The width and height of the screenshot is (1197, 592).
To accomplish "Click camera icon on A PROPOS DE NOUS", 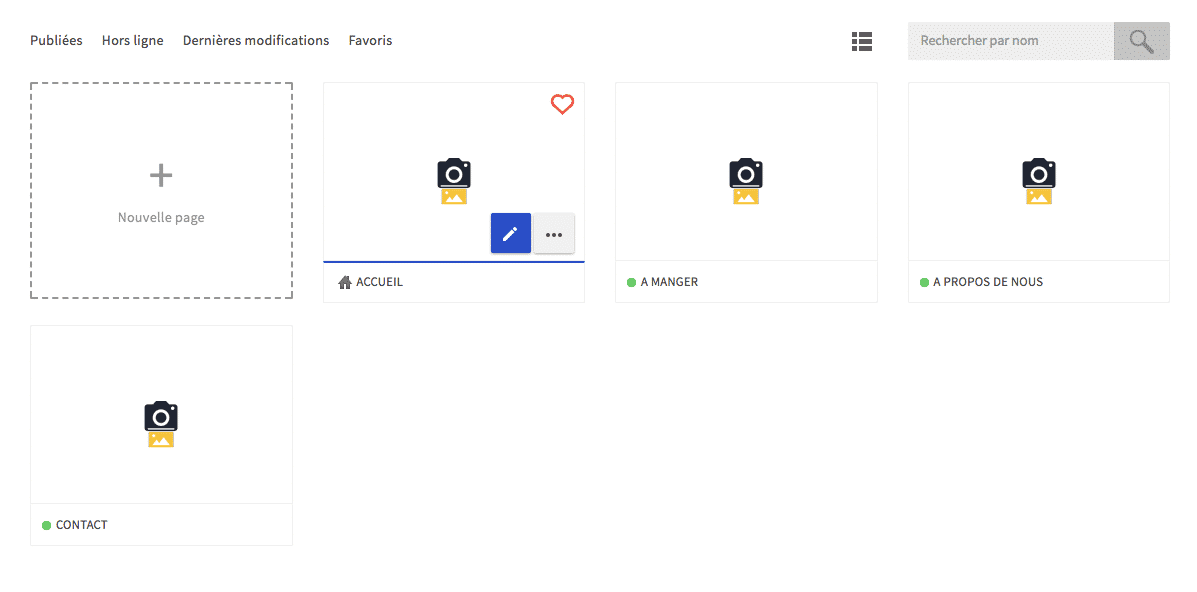I will point(1038,173).
